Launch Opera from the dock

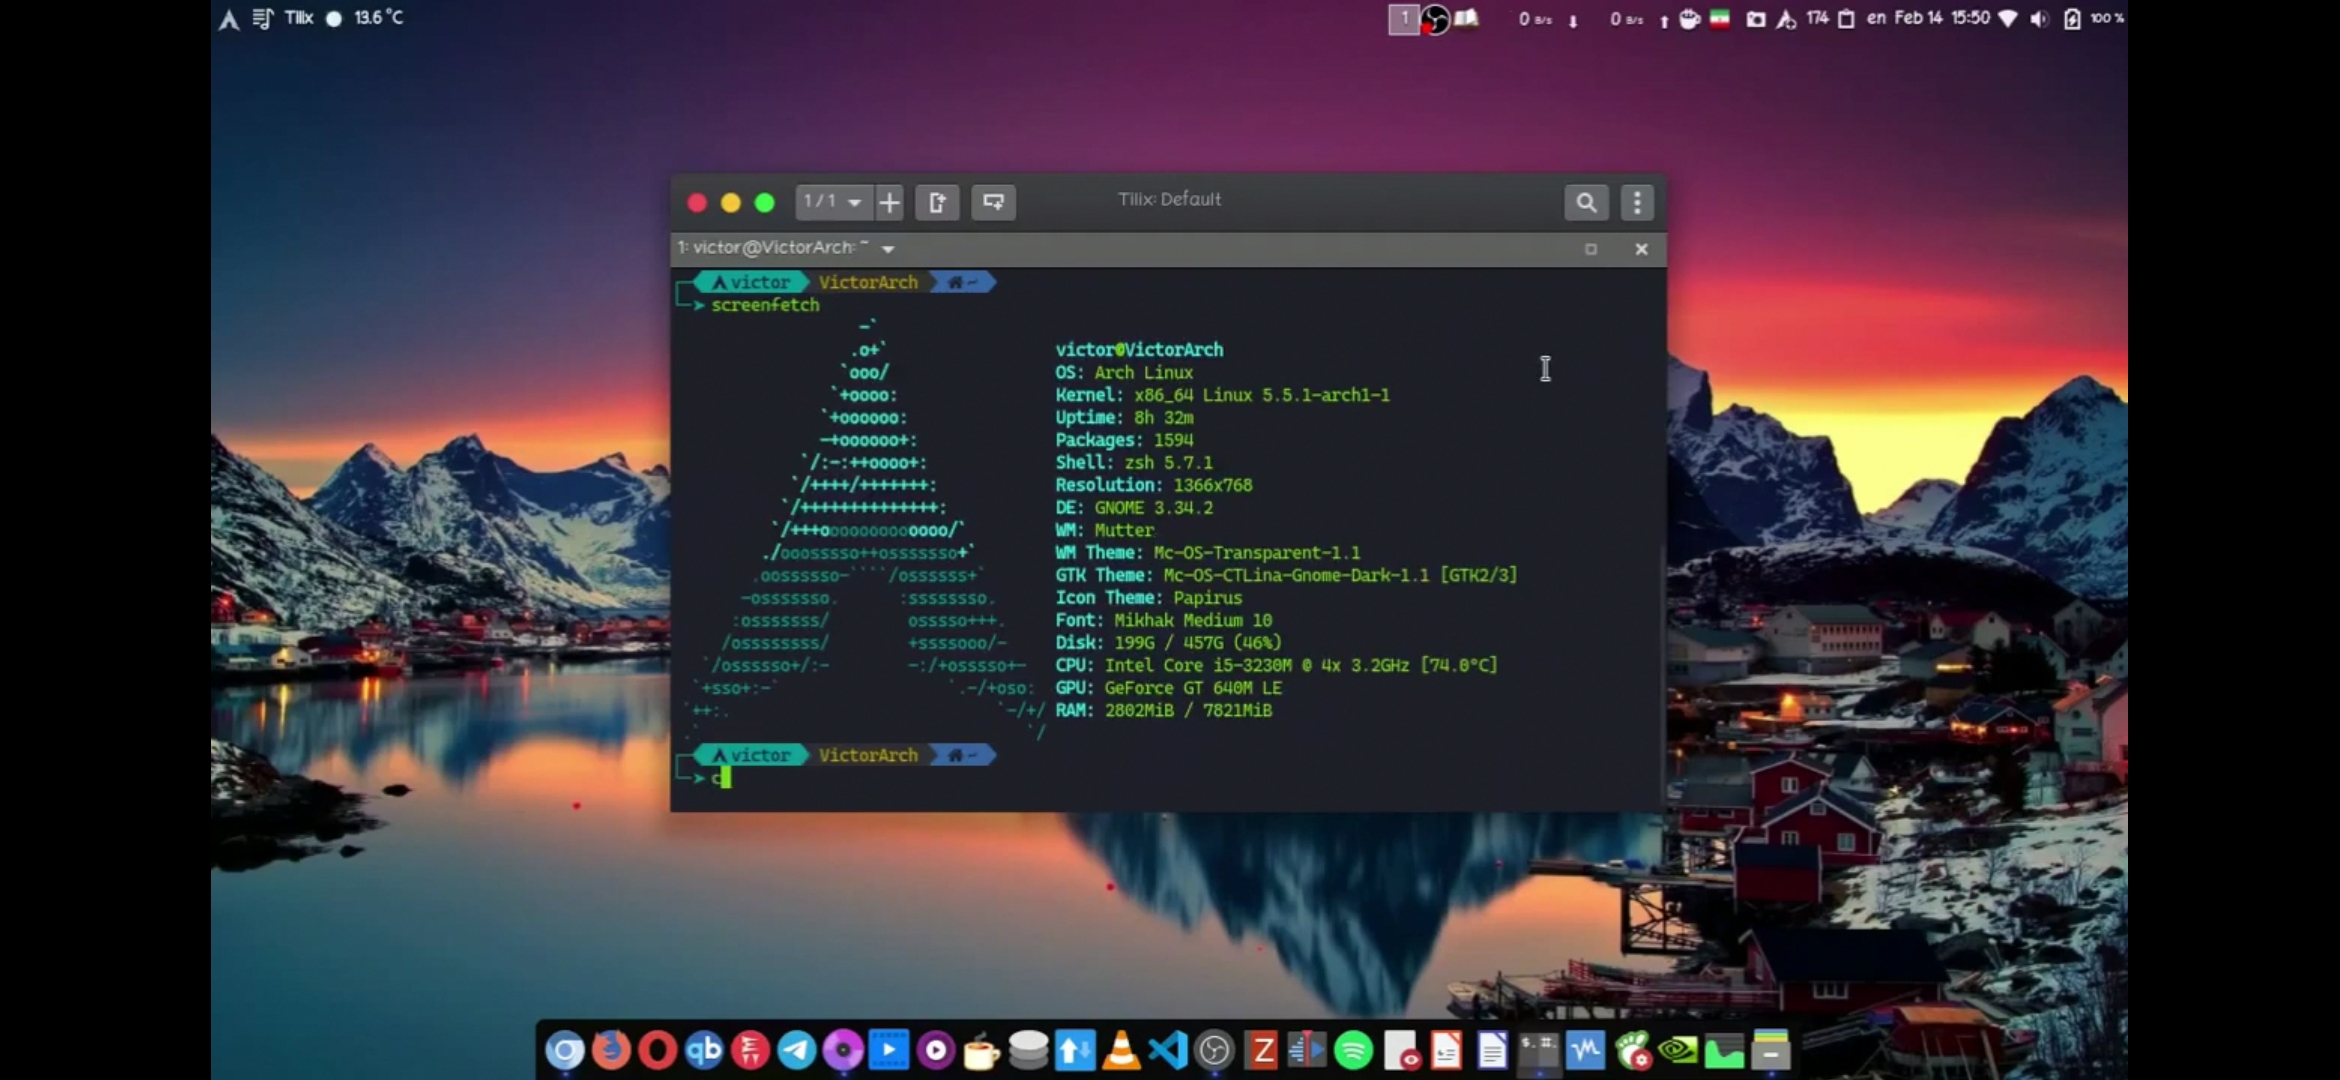point(657,1051)
